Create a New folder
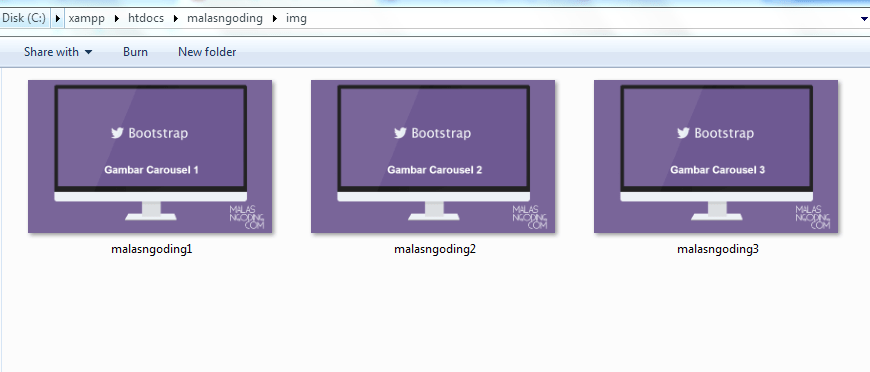Viewport: 870px width, 372px height. pos(207,52)
